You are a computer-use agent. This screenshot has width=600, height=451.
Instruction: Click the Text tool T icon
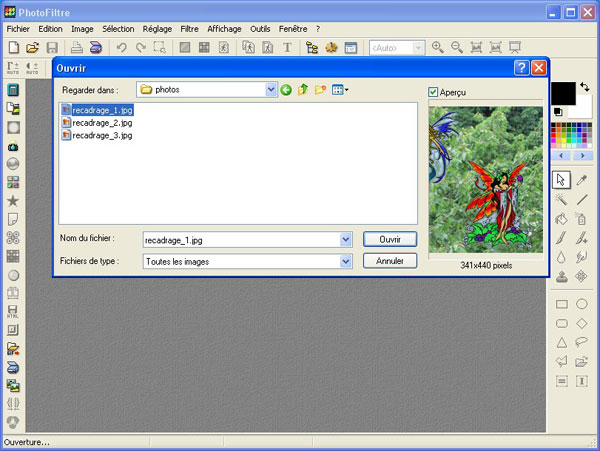(x=287, y=47)
